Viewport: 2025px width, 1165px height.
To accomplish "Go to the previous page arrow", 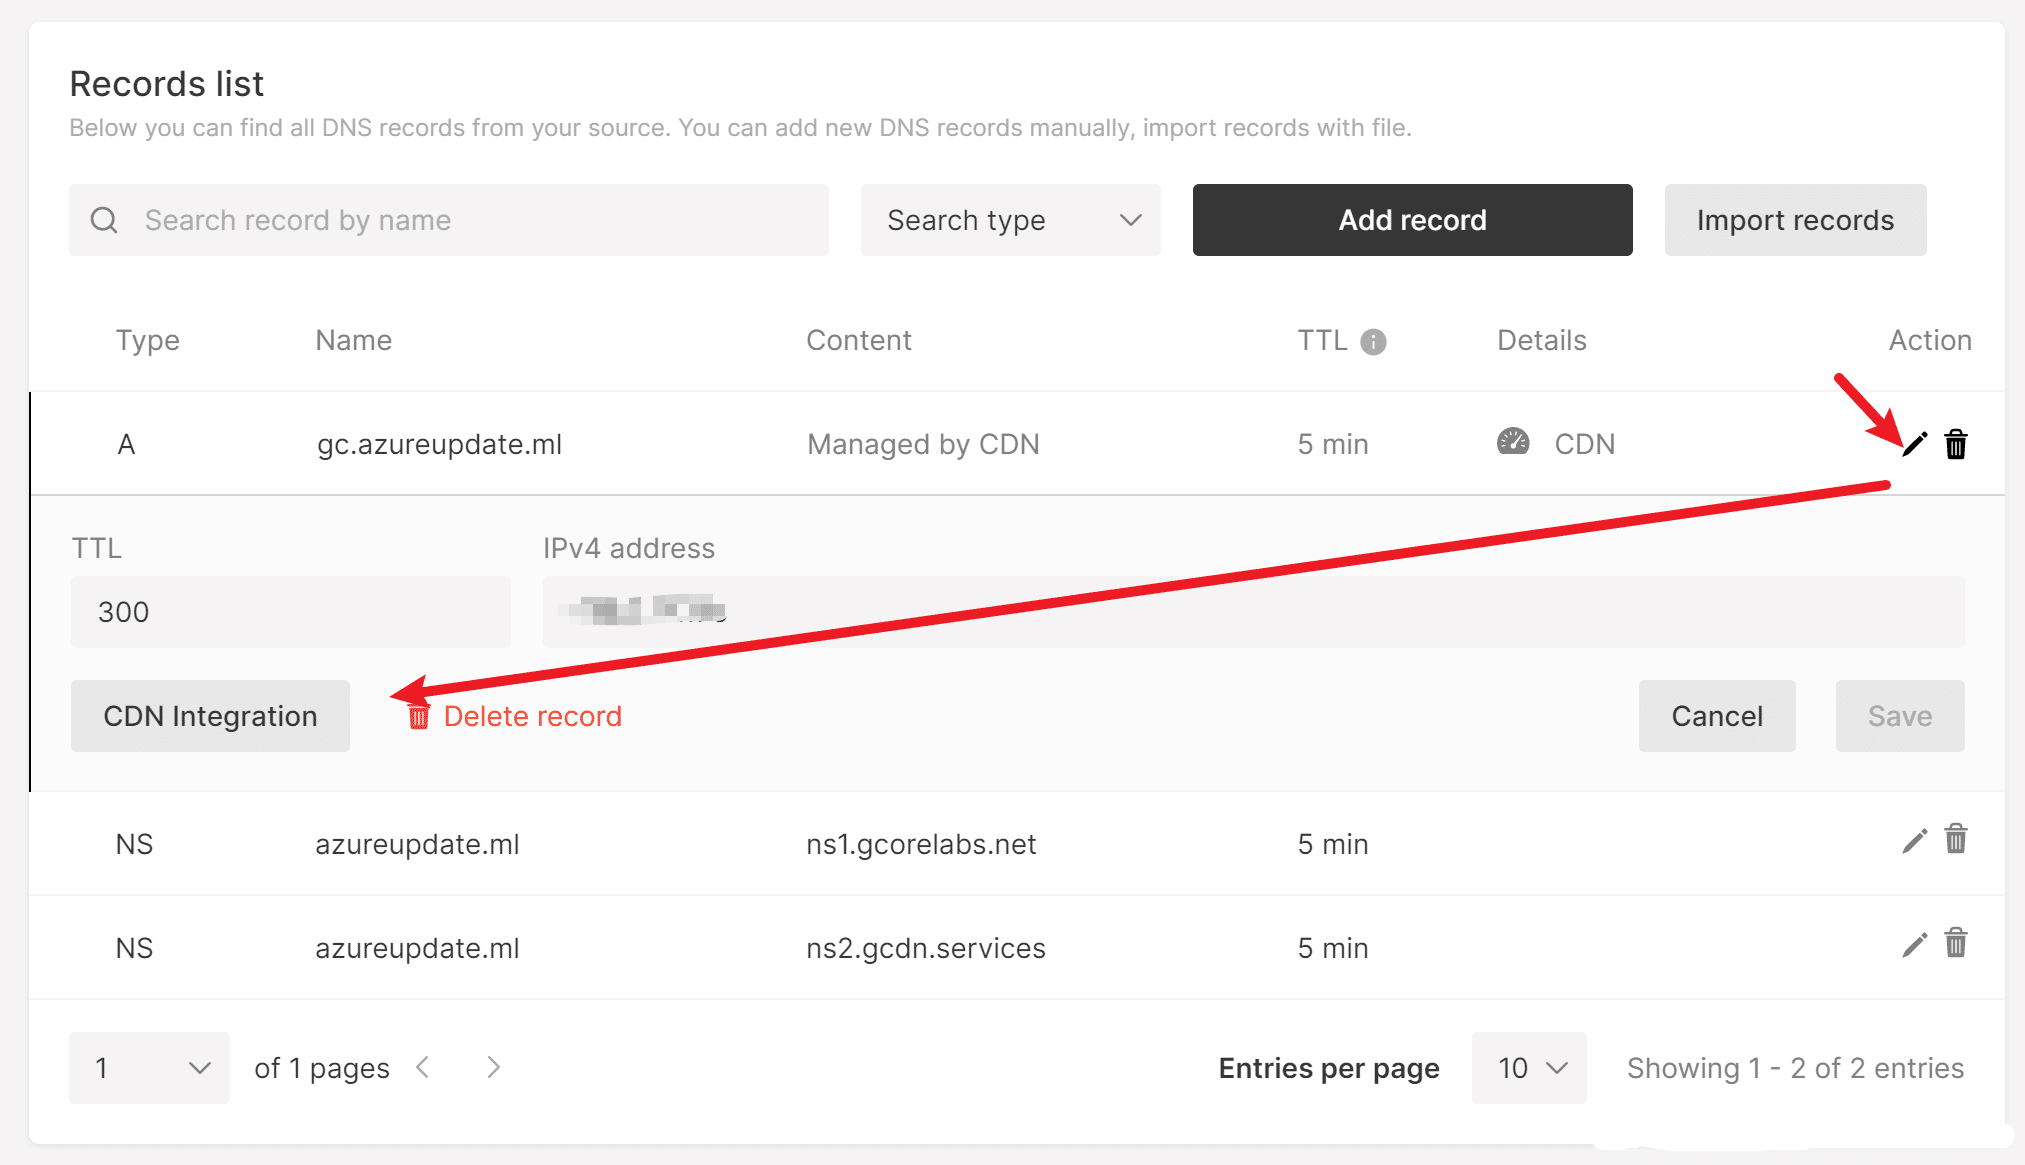I will click(x=423, y=1068).
